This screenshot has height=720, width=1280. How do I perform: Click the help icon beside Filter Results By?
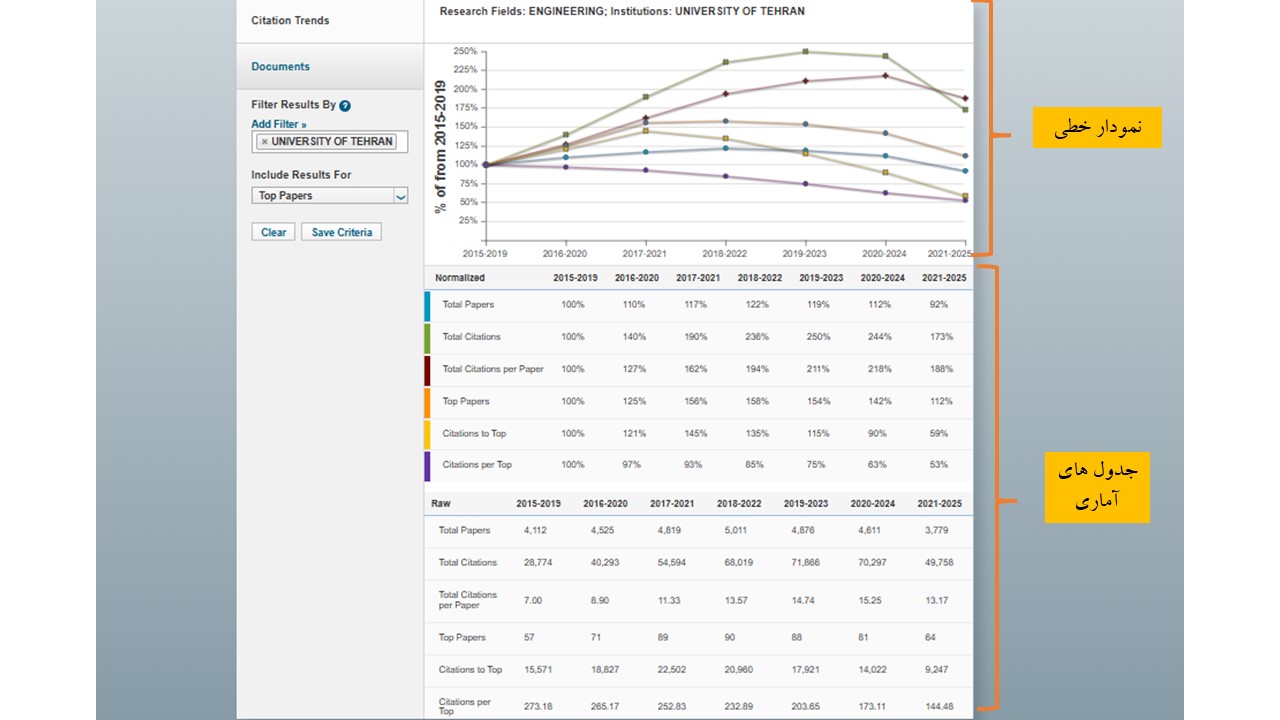pyautogui.click(x=345, y=105)
